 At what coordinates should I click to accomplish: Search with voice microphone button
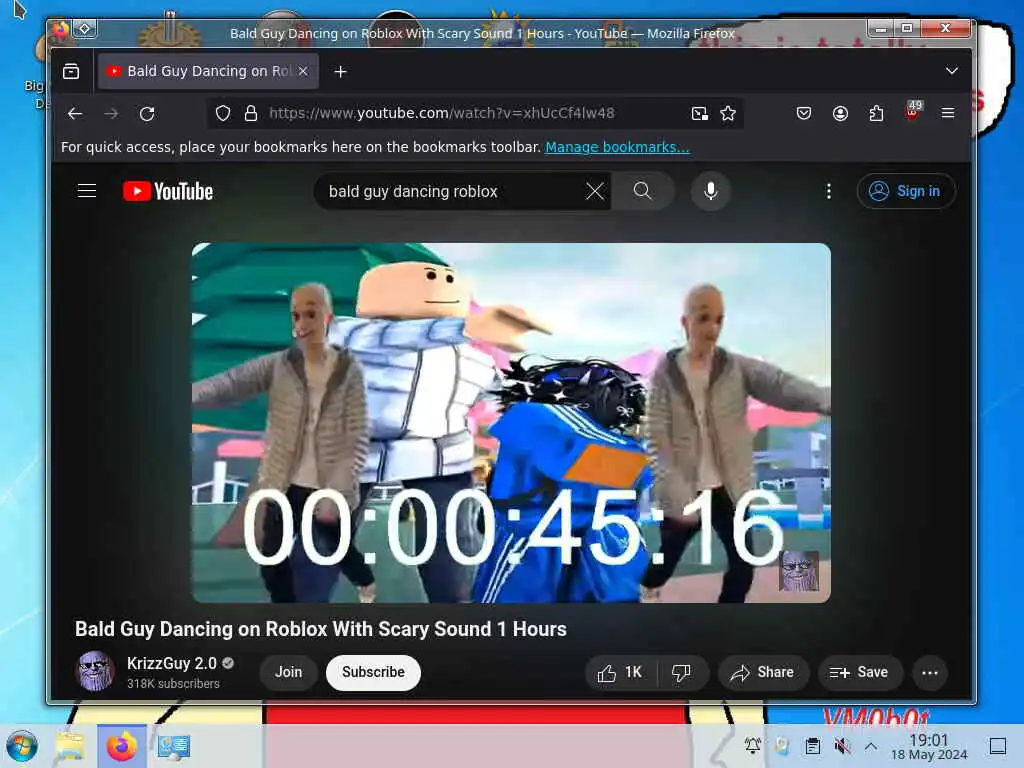click(x=711, y=191)
